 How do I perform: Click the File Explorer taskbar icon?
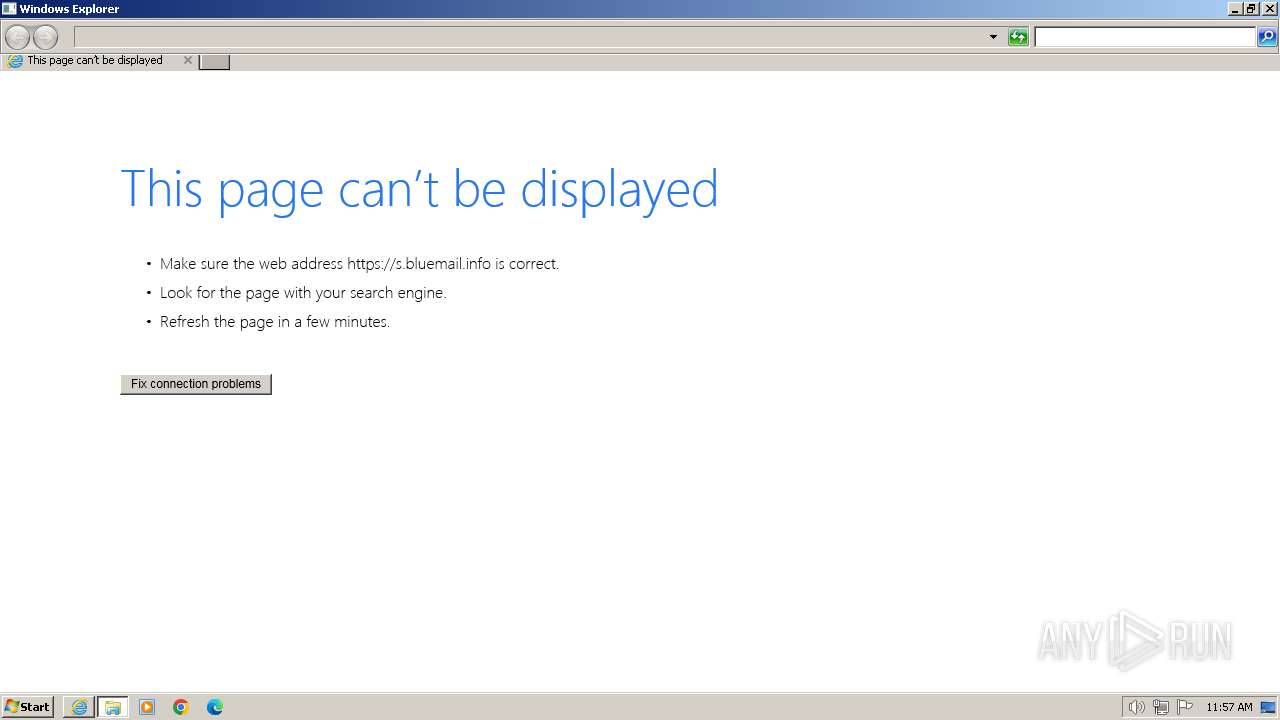pyautogui.click(x=113, y=707)
